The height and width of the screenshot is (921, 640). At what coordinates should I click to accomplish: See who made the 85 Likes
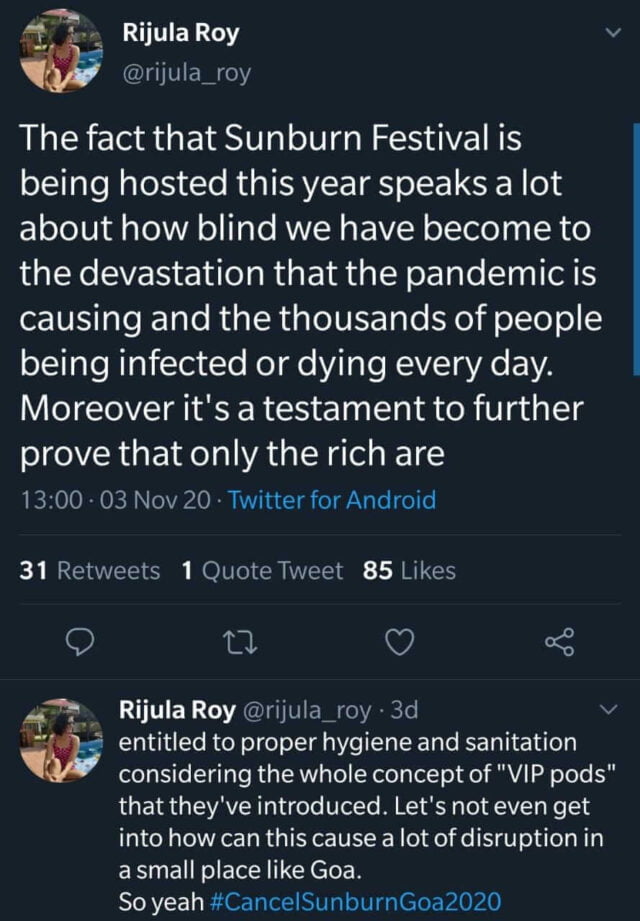[x=410, y=571]
